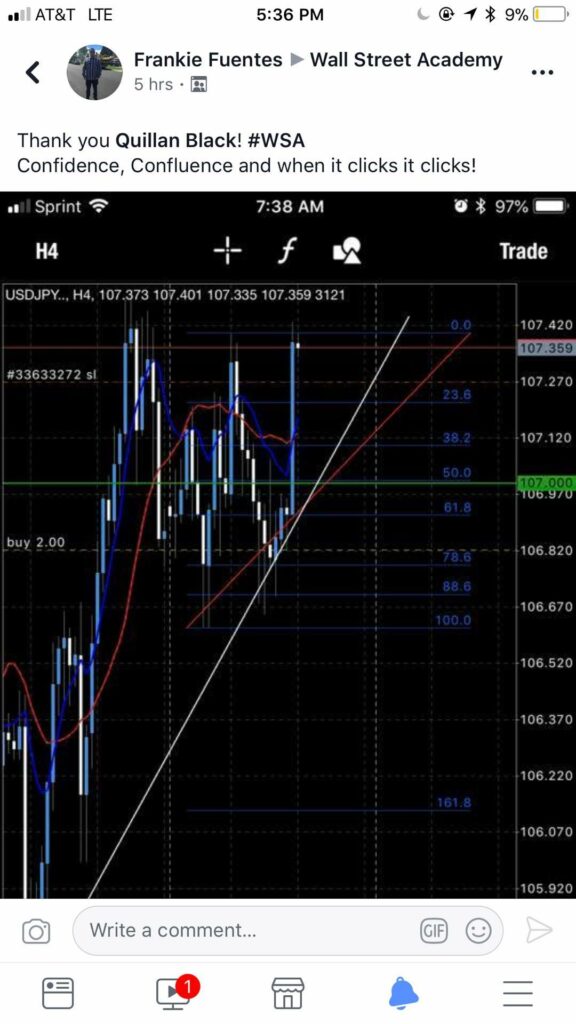
Task: Tap the back arrow chevron
Action: pos(33,72)
